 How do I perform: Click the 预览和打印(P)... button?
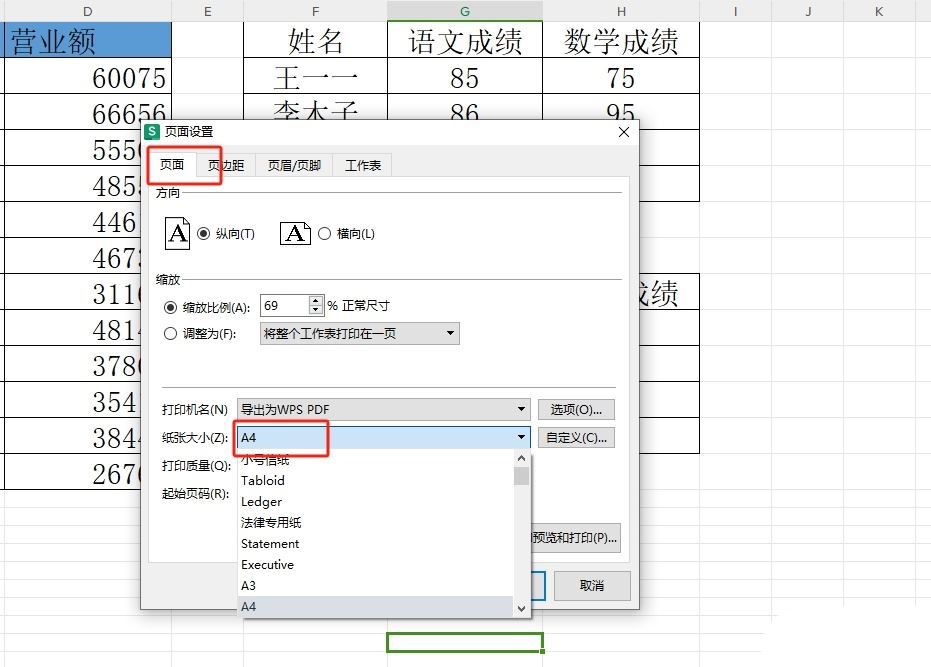click(575, 538)
